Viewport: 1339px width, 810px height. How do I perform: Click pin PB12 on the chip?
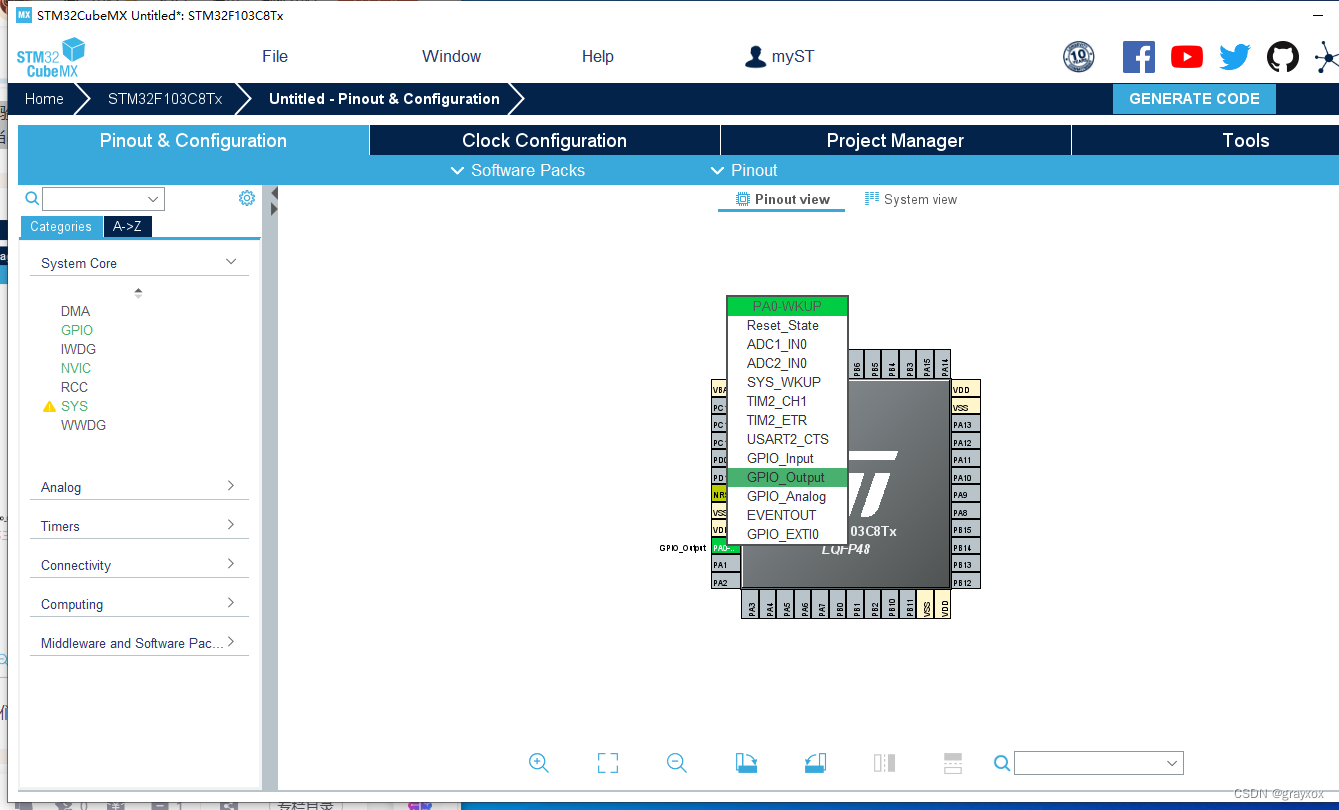pyautogui.click(x=966, y=582)
